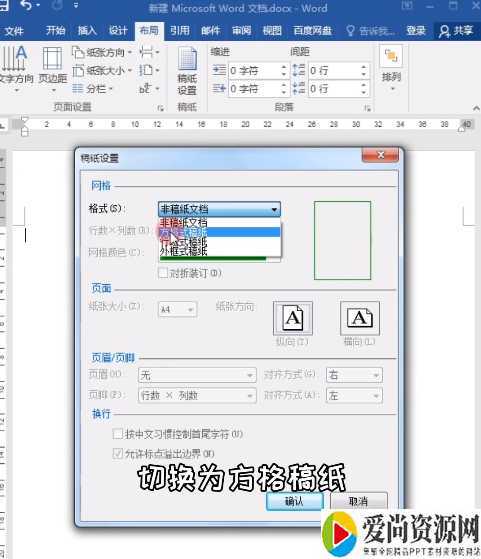The image size is (481, 559).
Task: Open the 文件 menu tab
Action: coord(14,31)
